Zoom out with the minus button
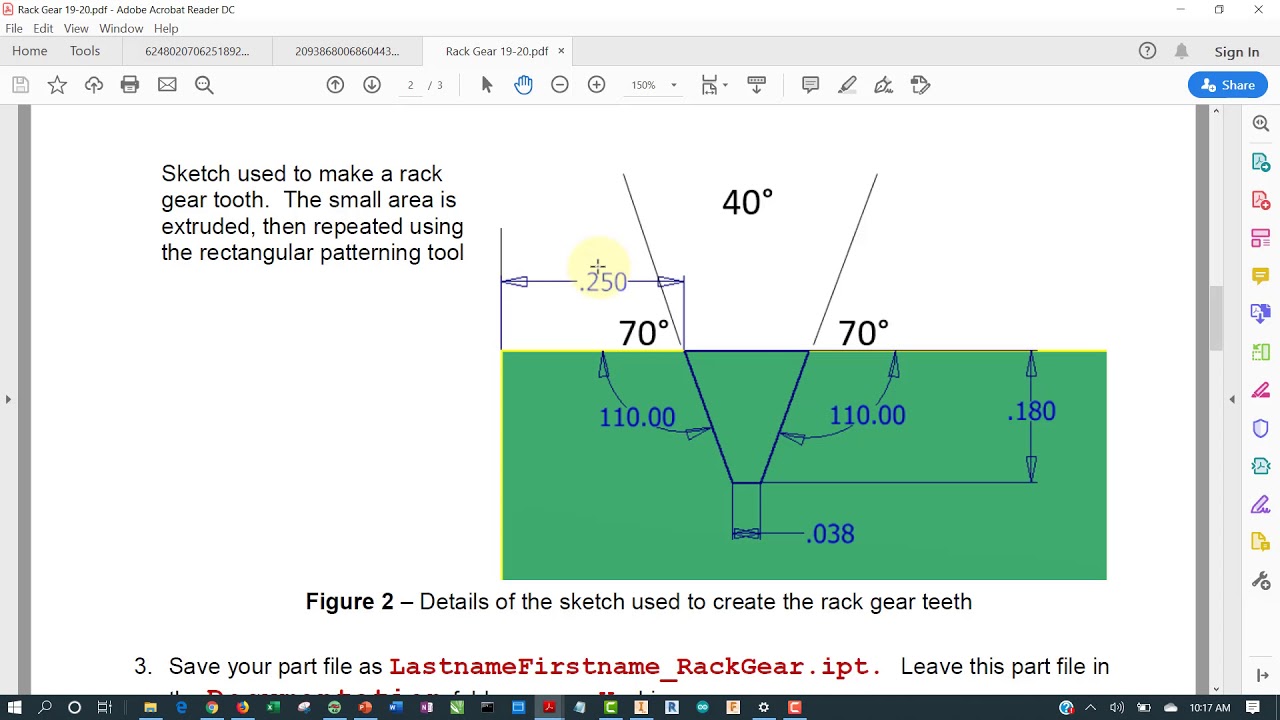This screenshot has width=1280, height=720. 560,85
